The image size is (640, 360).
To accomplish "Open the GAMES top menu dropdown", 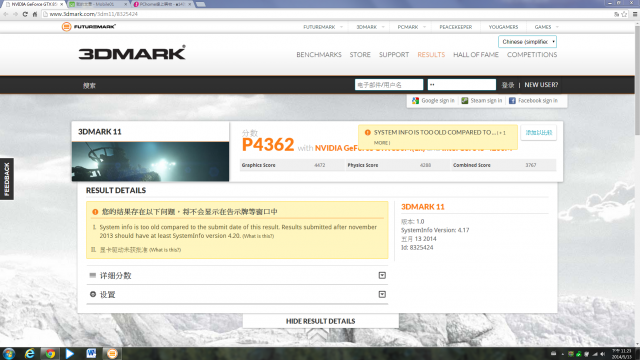I will point(547,27).
